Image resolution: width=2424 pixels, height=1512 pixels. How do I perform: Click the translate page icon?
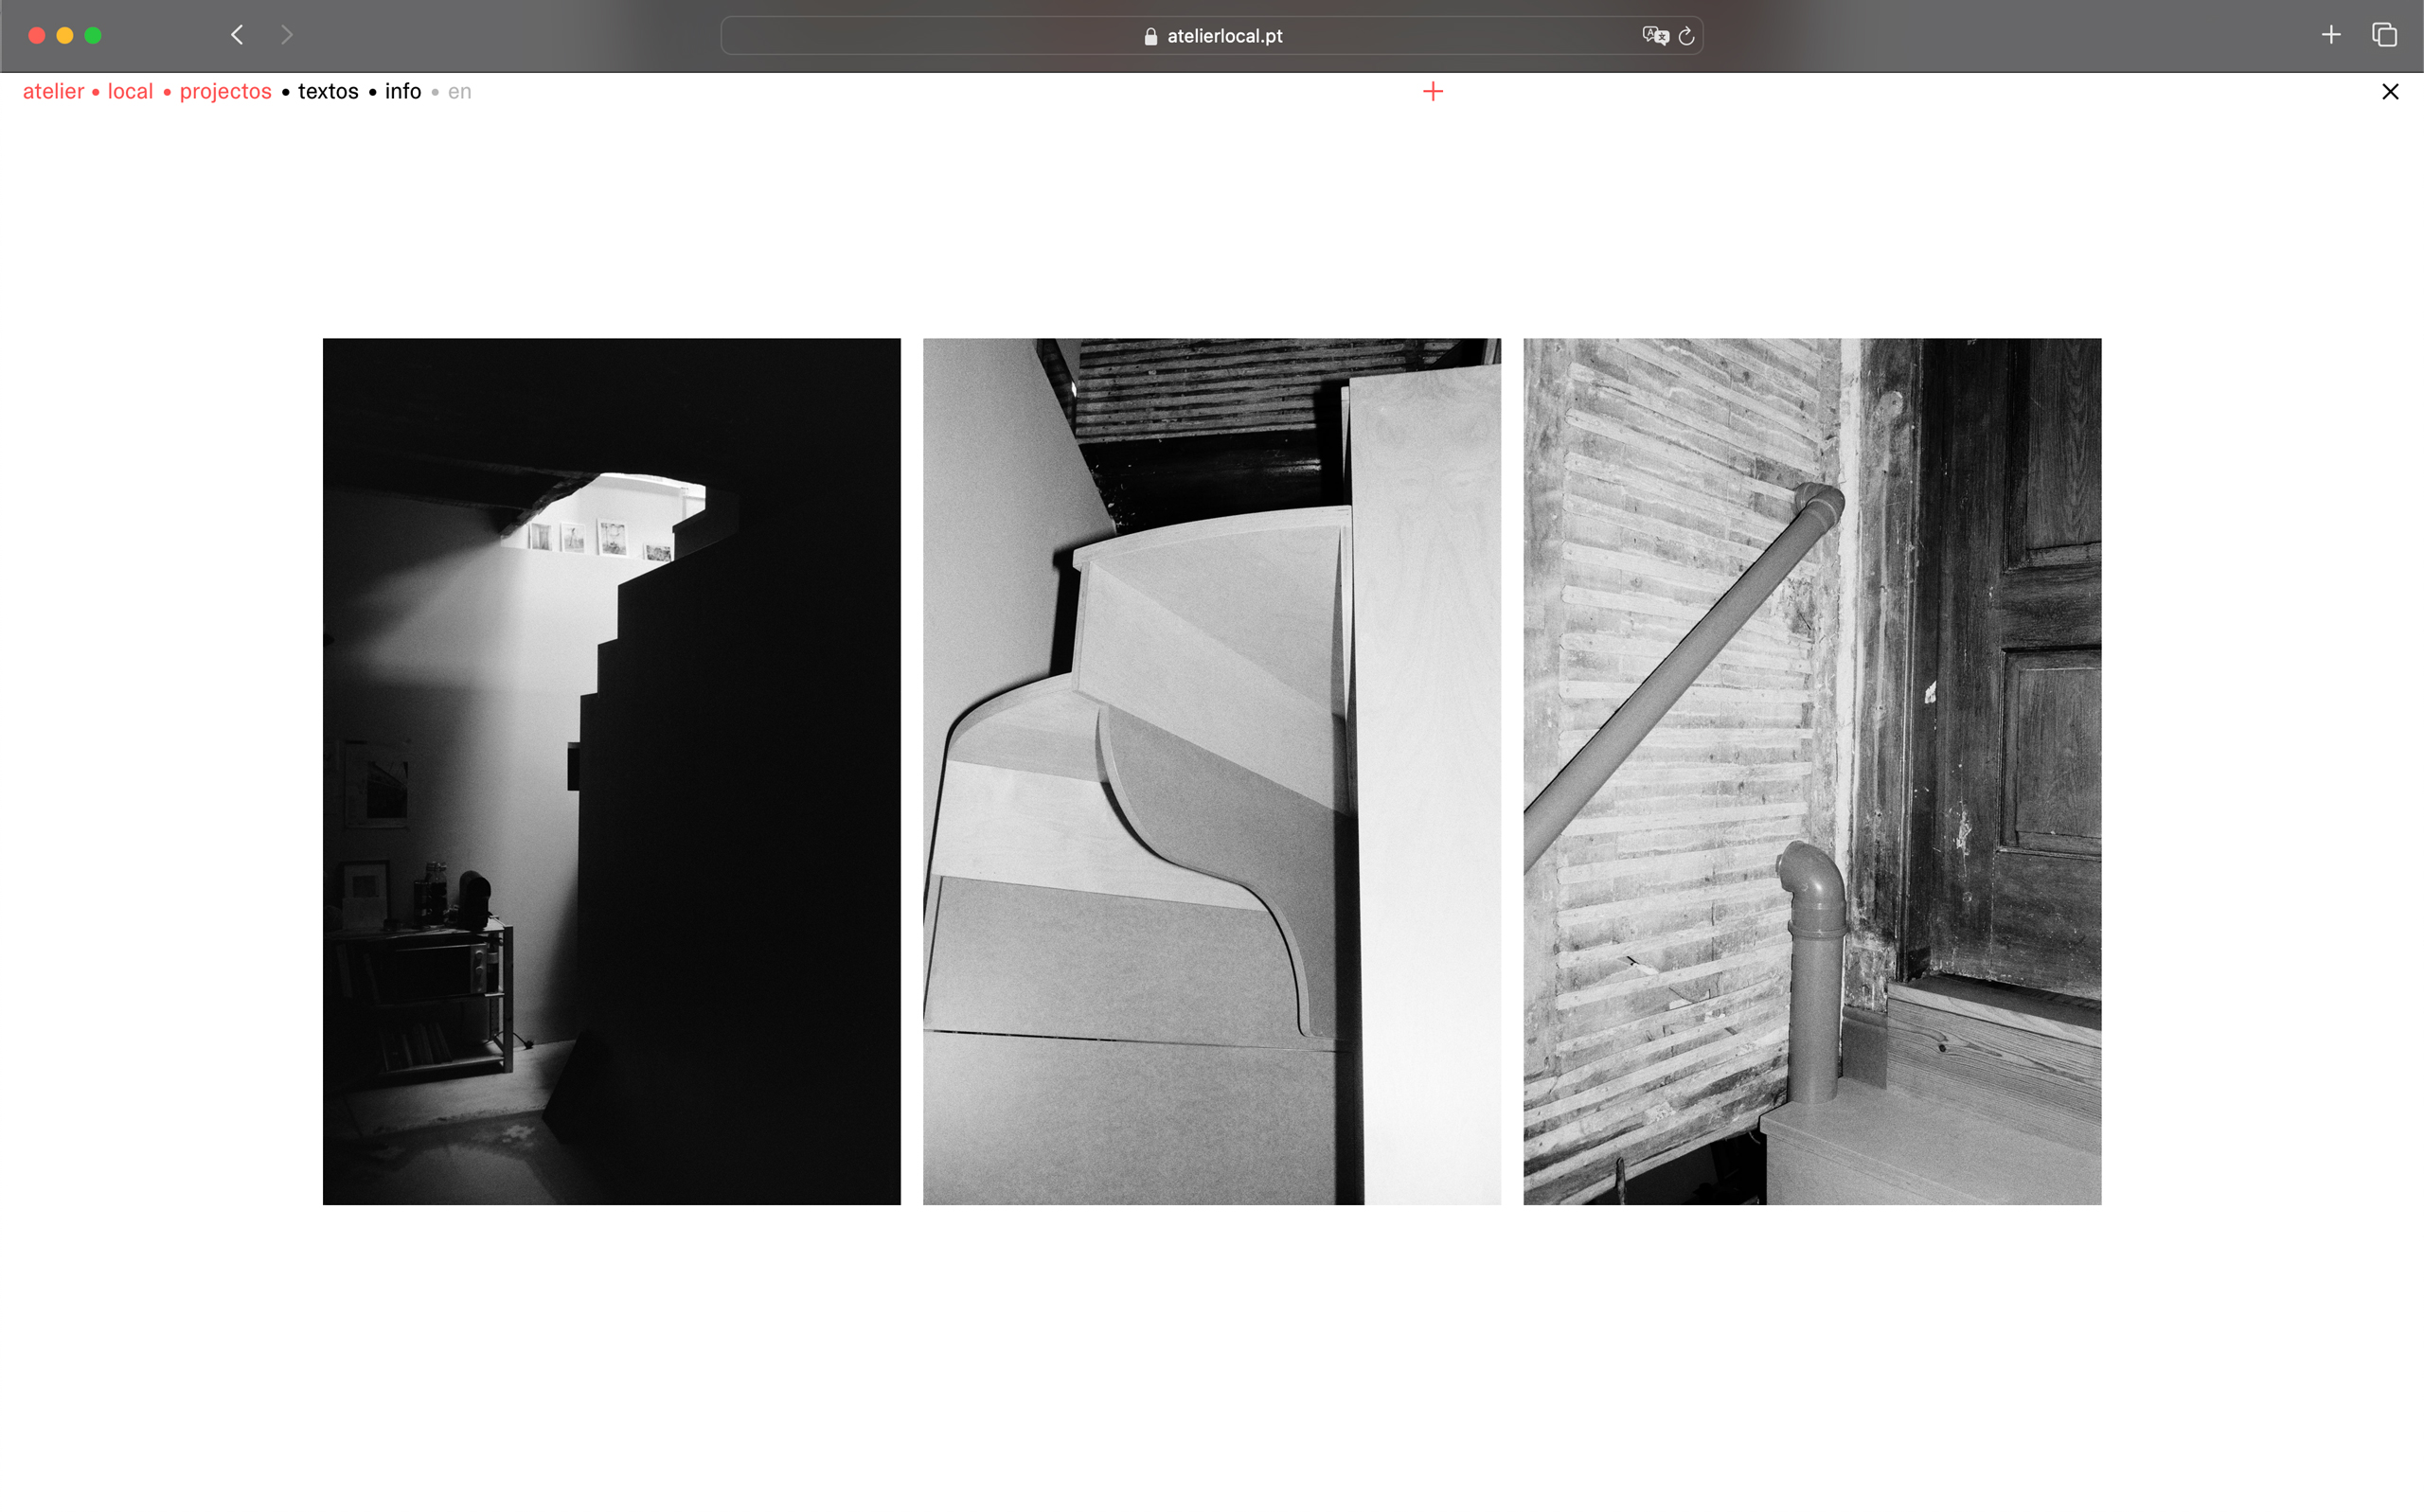pos(1654,36)
